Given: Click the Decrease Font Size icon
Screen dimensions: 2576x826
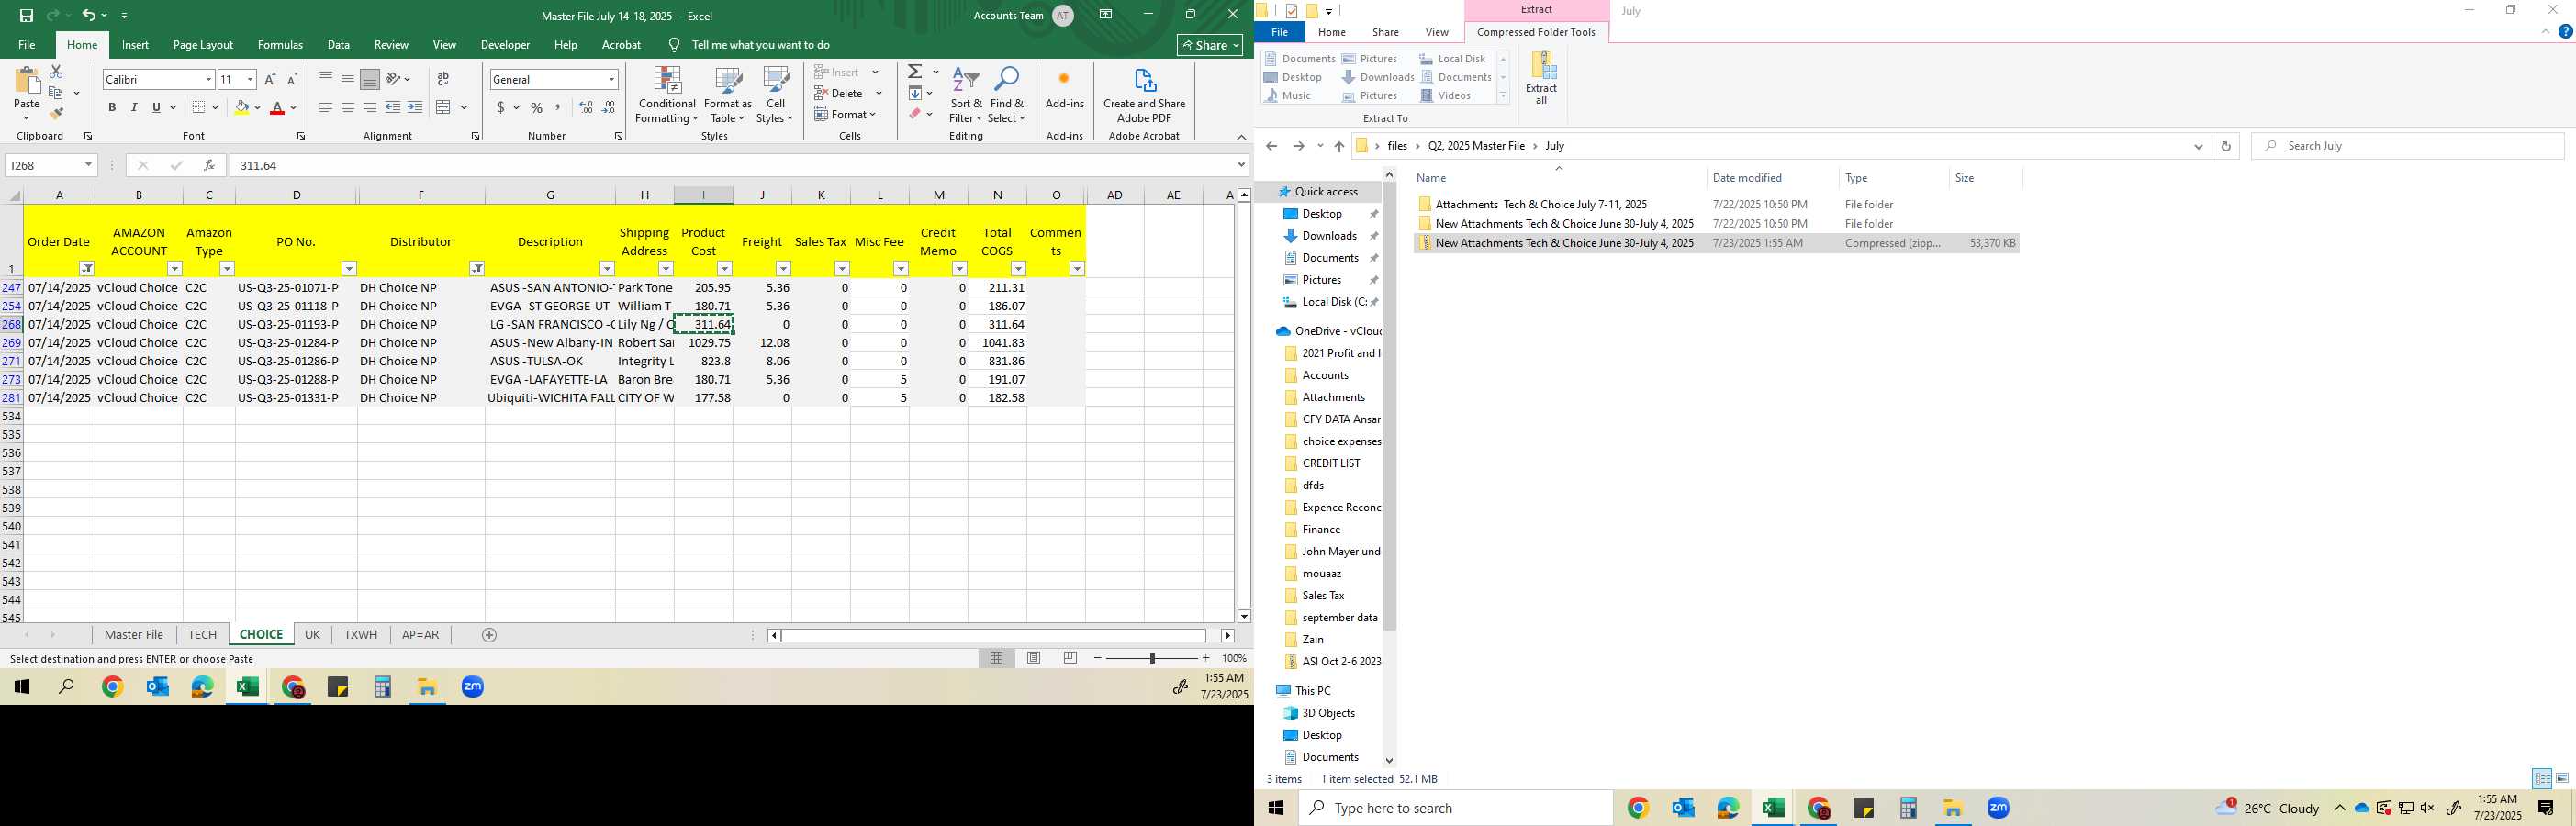Looking at the screenshot, I should (x=292, y=79).
